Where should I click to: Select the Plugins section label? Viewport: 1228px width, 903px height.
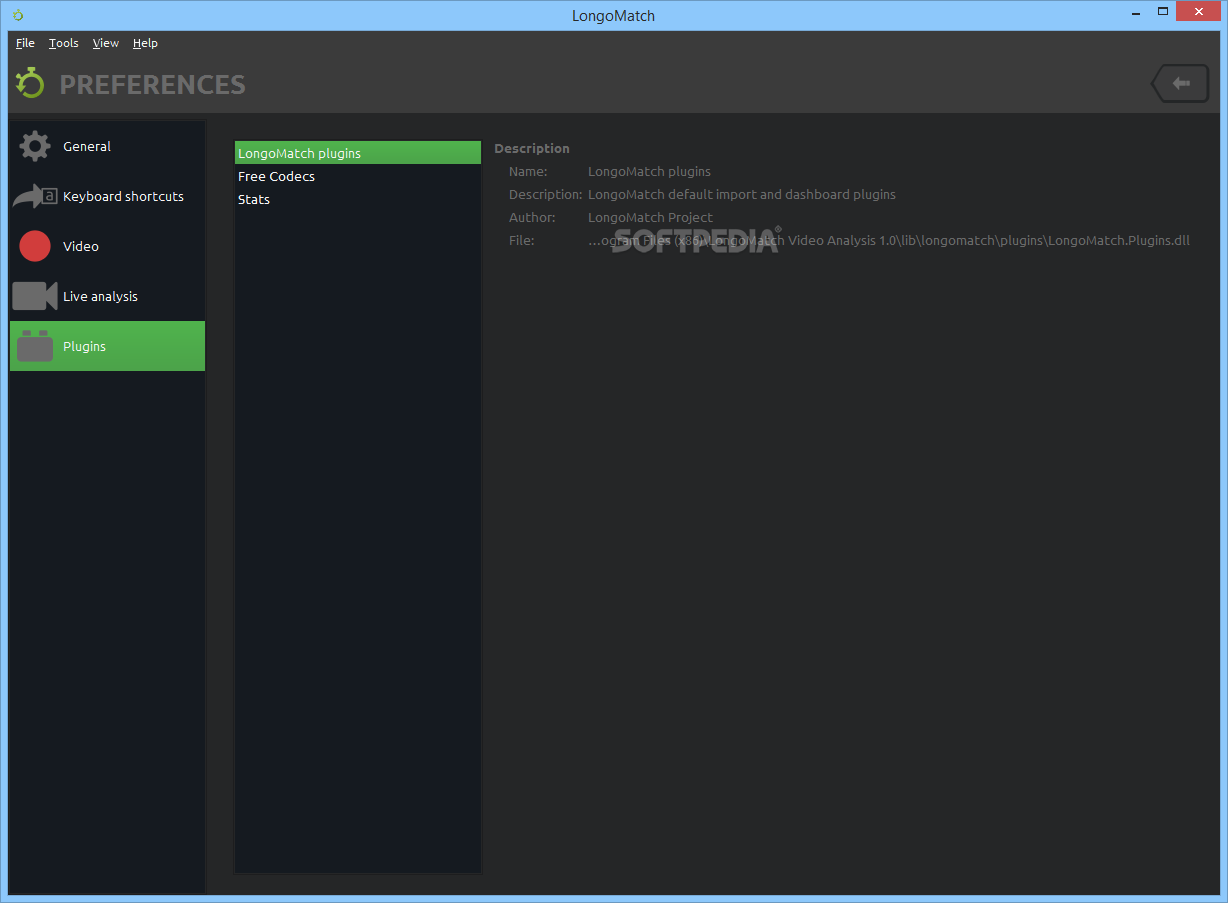click(84, 346)
